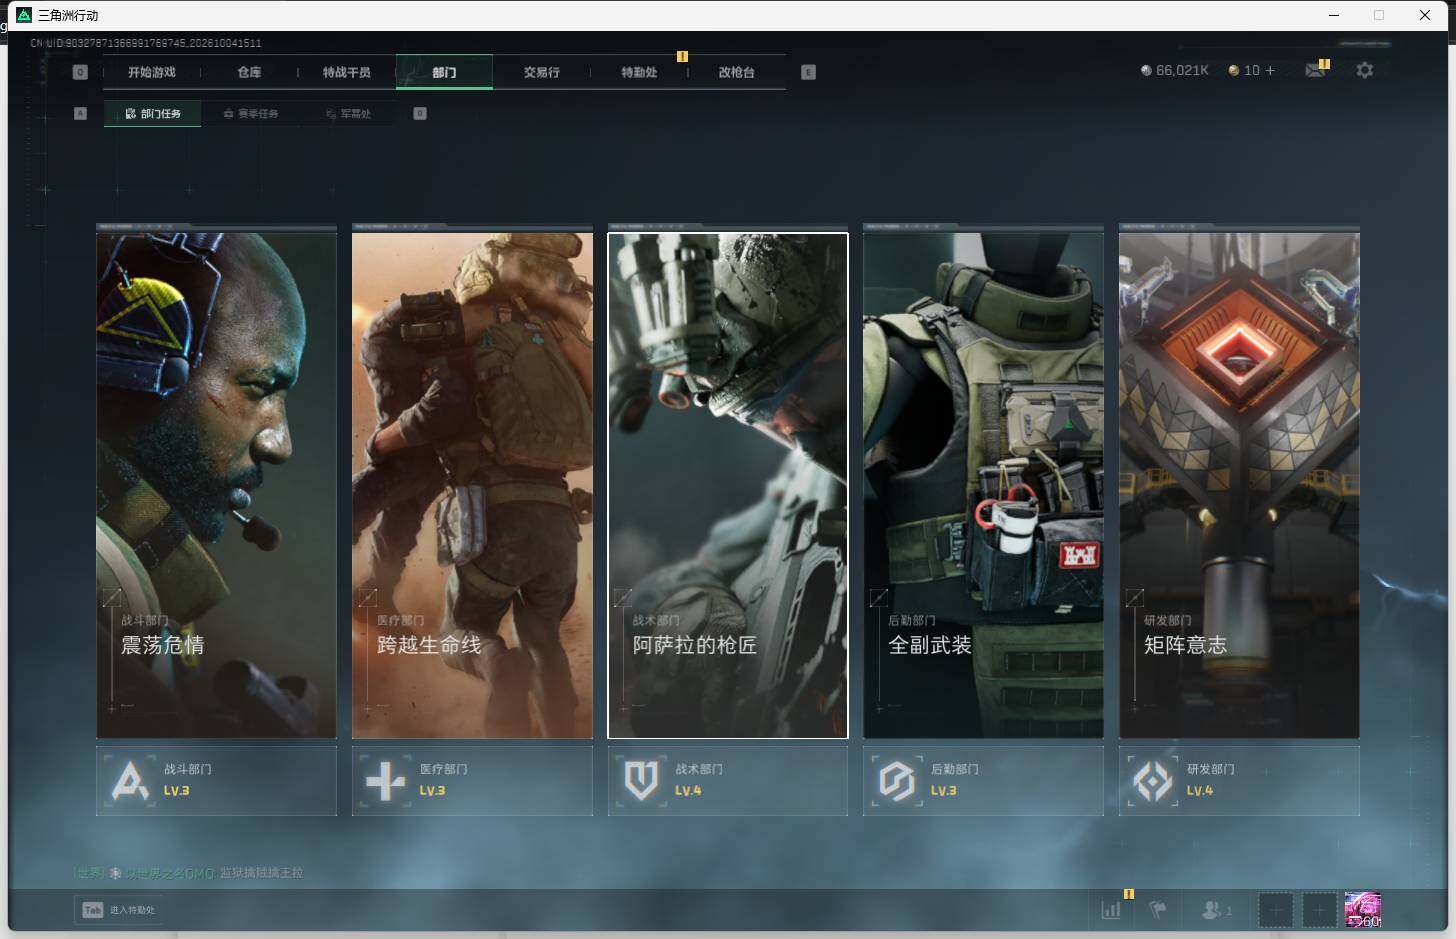Screen dimensions: 1456x939
Task: Click the A key sub-tab icon
Action: (x=81, y=113)
